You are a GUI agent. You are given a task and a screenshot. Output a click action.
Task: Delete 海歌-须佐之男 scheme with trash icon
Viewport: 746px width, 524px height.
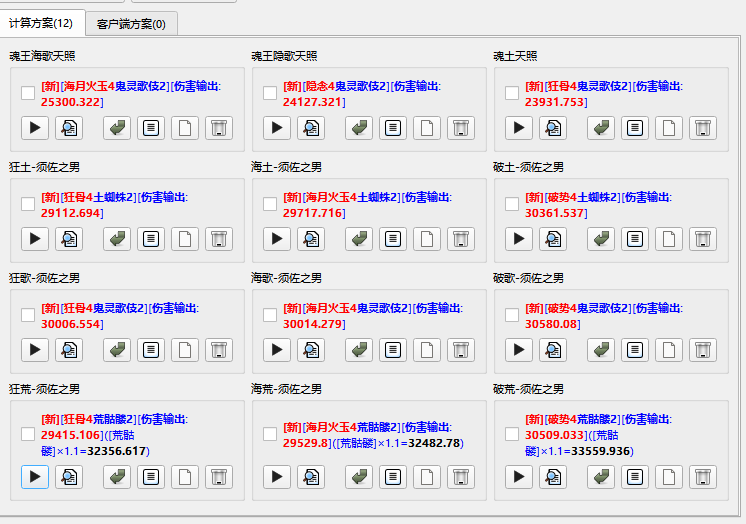(461, 350)
